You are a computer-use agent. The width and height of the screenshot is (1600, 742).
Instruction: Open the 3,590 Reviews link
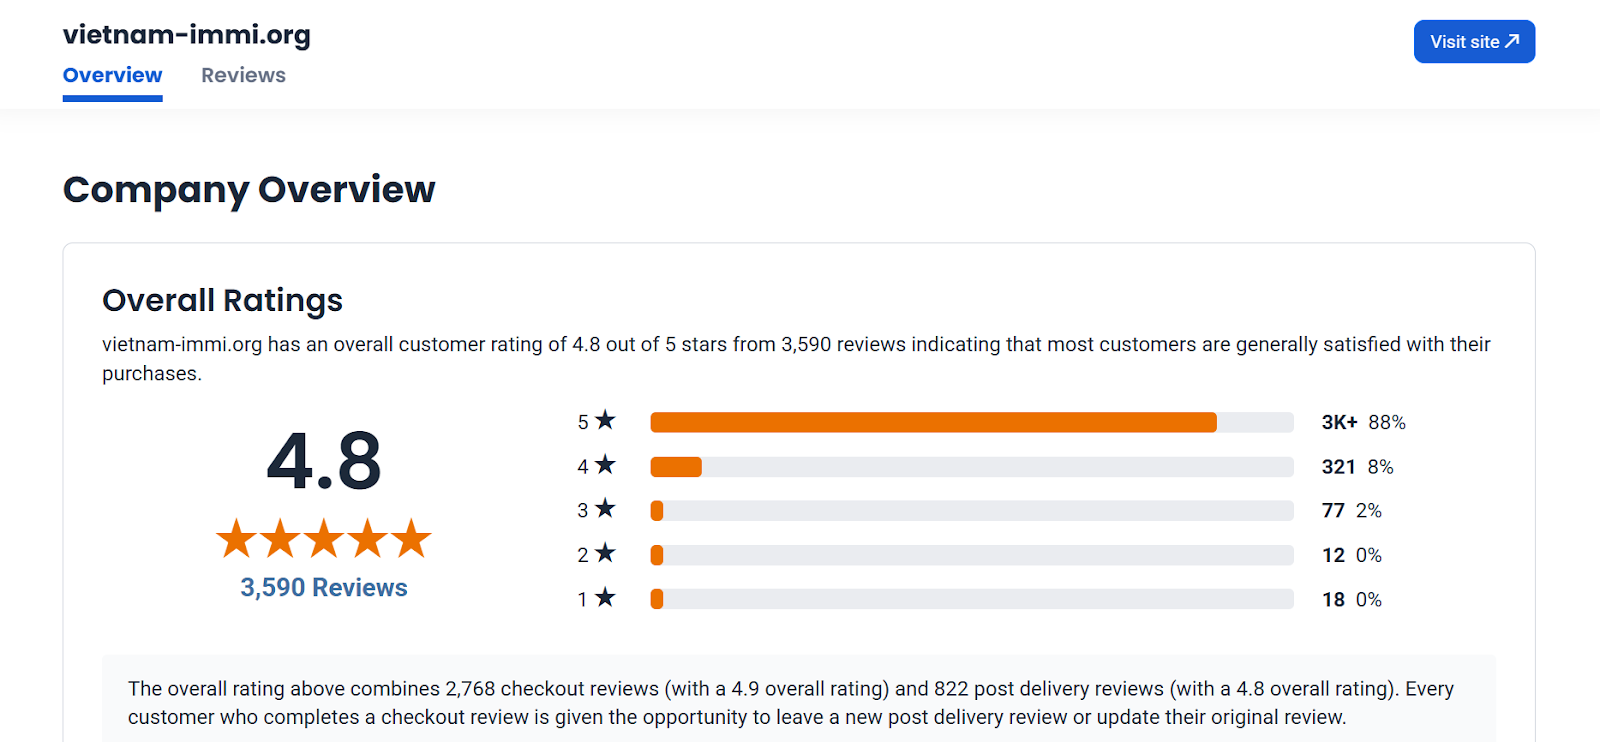(x=324, y=587)
